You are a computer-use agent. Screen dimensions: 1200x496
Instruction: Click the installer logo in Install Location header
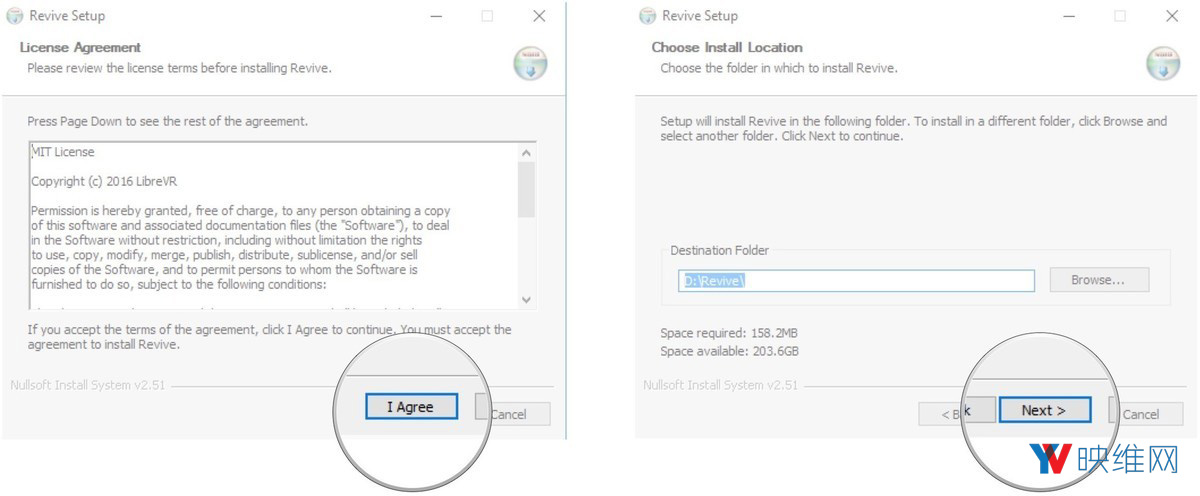pyautogui.click(x=1163, y=62)
